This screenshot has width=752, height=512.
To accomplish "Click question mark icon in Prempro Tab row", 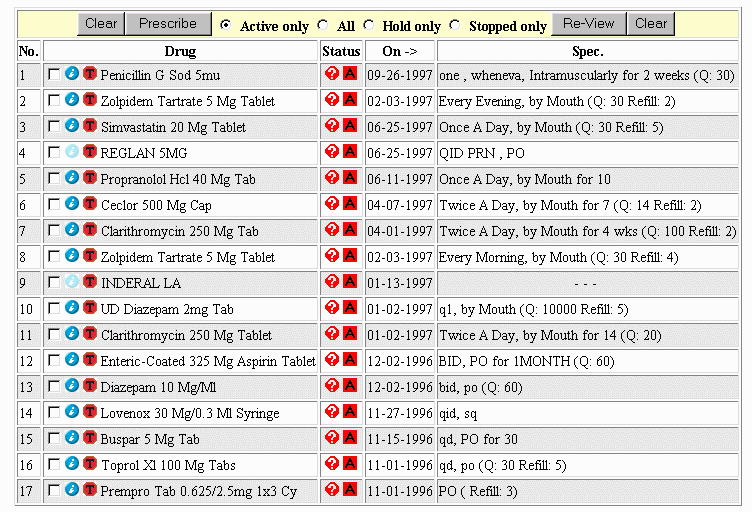I will [x=332, y=490].
